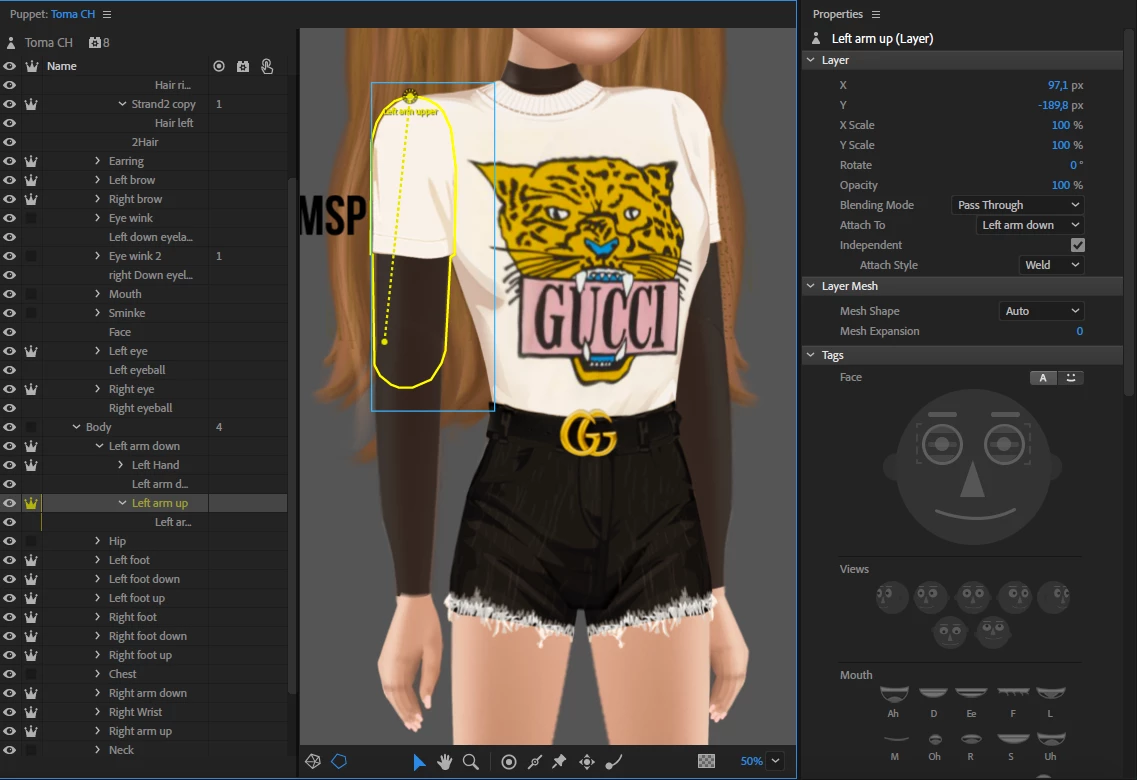
Task: Hide the Left brow layer
Action: click(9, 180)
